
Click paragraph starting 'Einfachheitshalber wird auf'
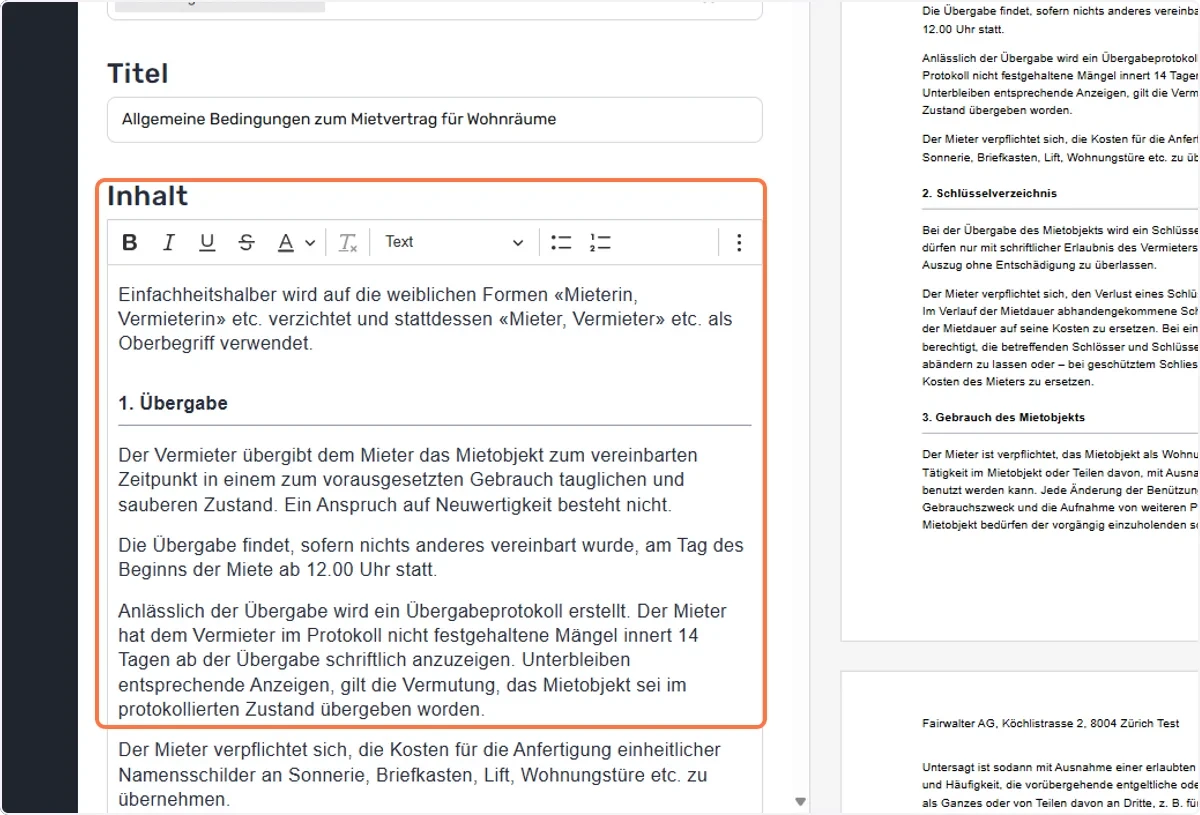[426, 320]
